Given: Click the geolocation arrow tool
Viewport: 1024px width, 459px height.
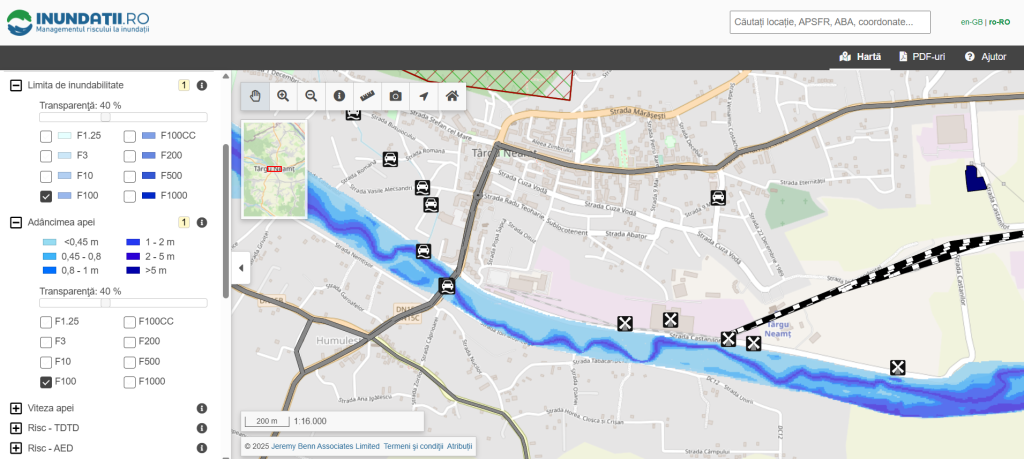Looking at the screenshot, I should [424, 96].
